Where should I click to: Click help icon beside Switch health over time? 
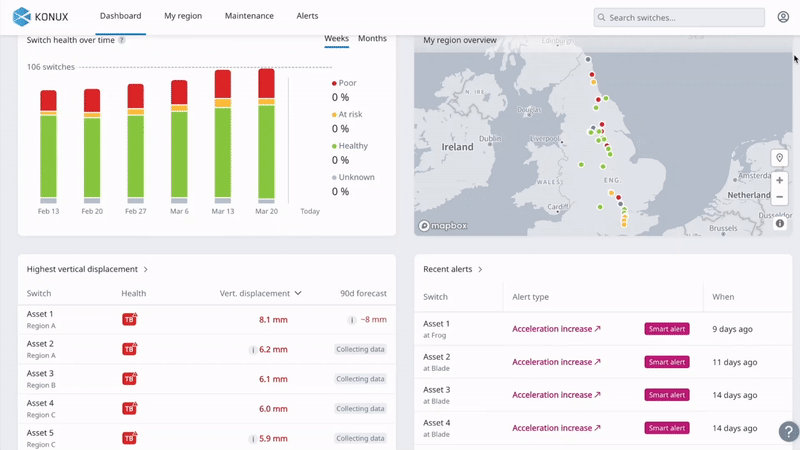(x=122, y=40)
